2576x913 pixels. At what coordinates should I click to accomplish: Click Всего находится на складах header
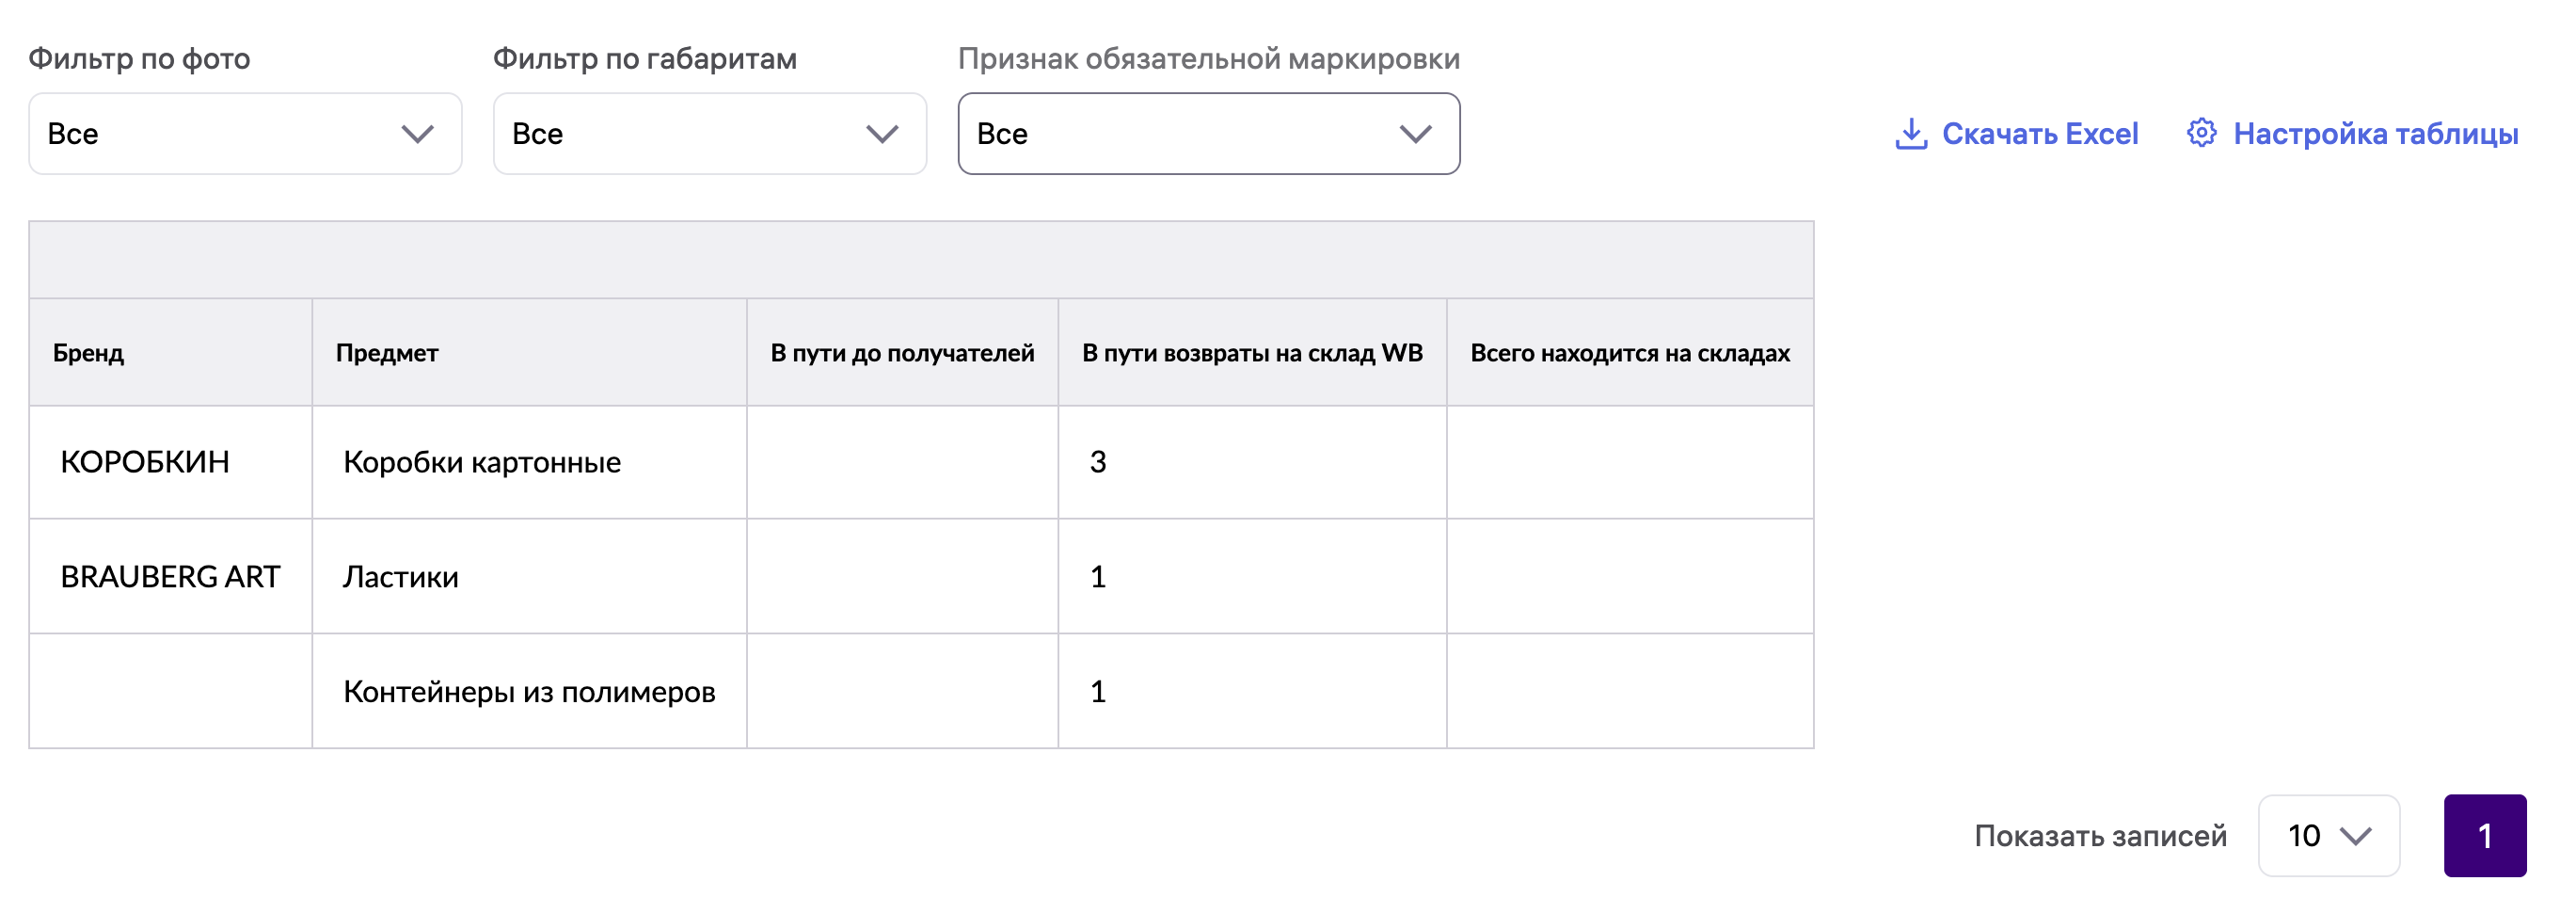[1630, 353]
